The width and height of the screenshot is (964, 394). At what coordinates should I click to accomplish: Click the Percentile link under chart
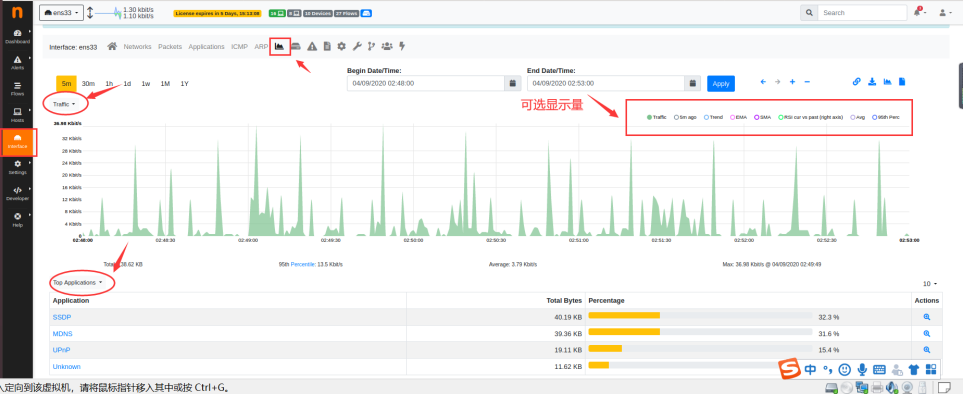tap(302, 264)
